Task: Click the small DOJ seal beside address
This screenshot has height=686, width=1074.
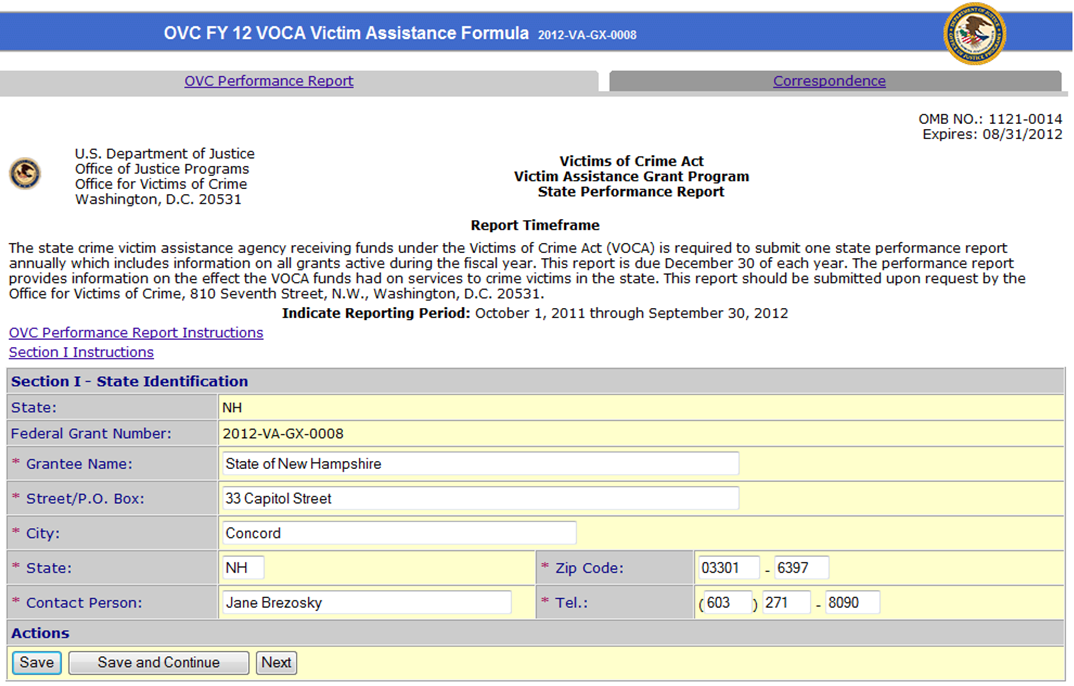Action: tap(25, 174)
